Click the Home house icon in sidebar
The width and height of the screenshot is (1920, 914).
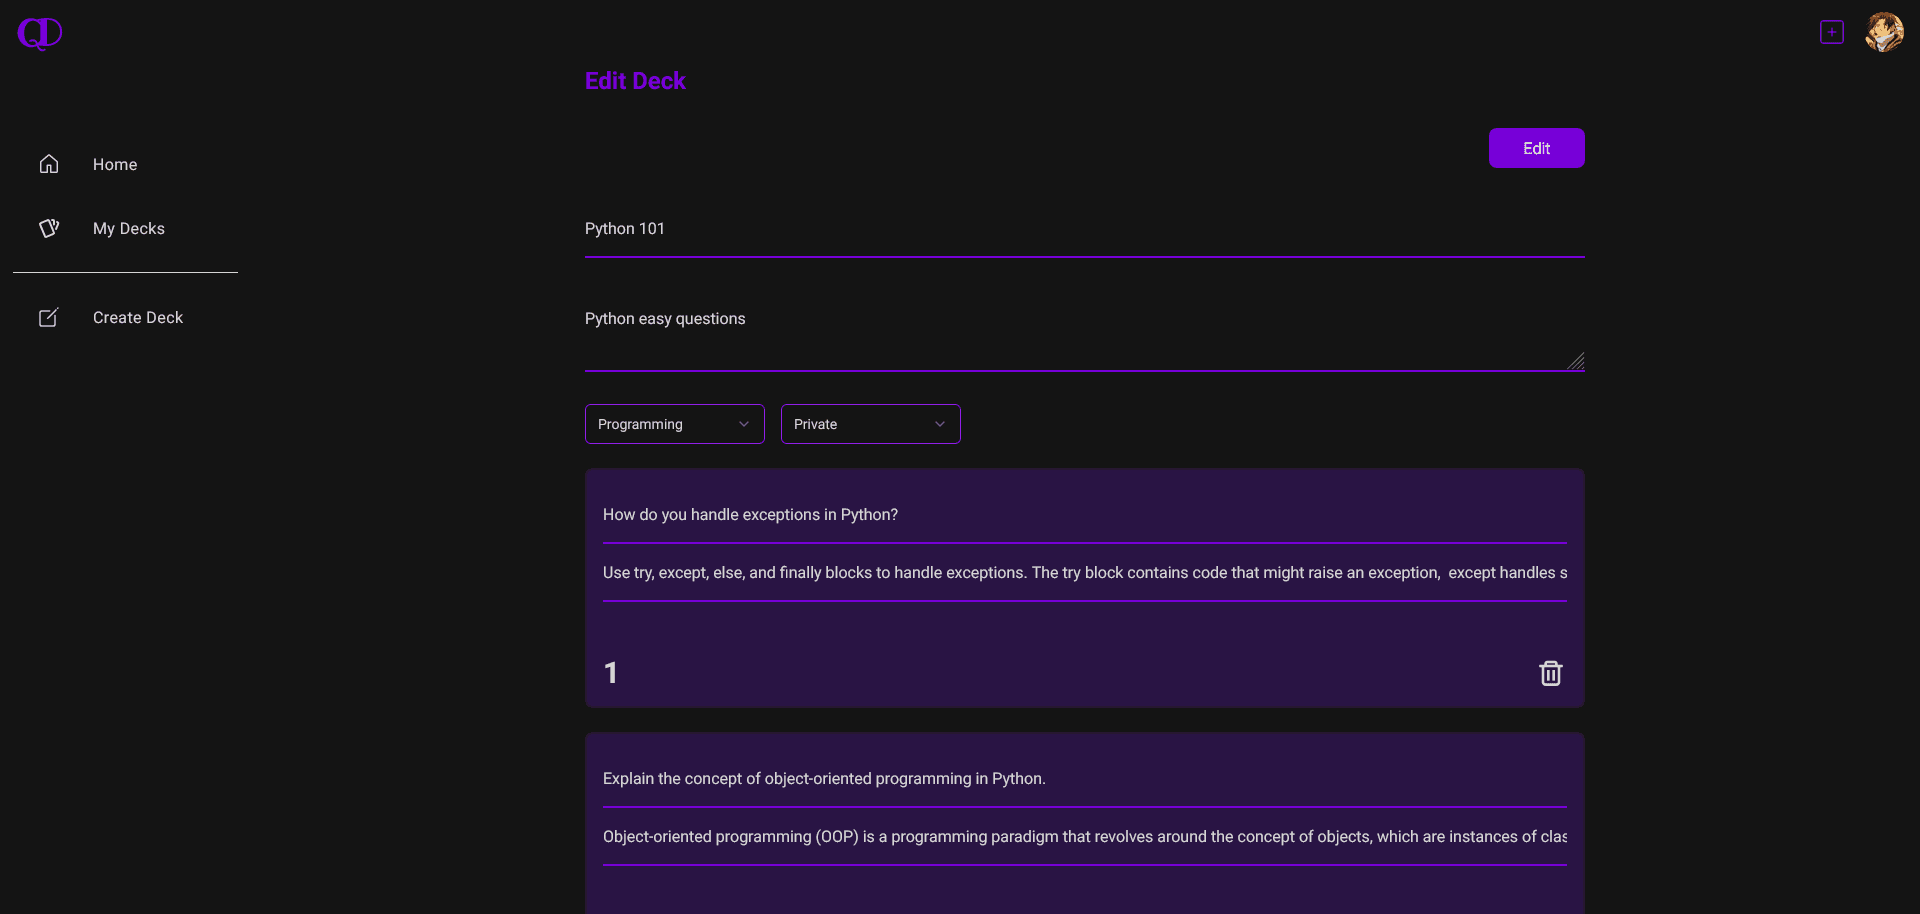tap(49, 164)
